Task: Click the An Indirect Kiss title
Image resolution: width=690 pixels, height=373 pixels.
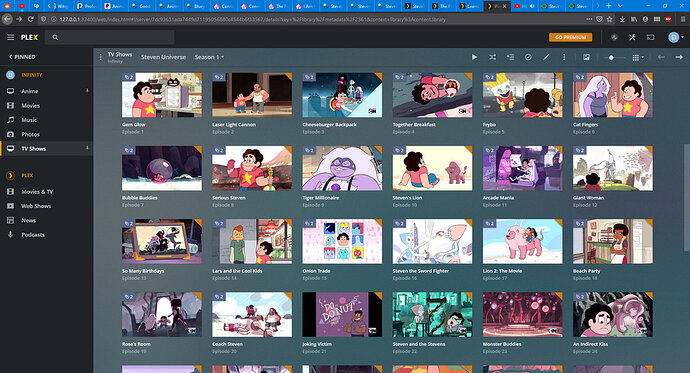Action: coord(591,344)
